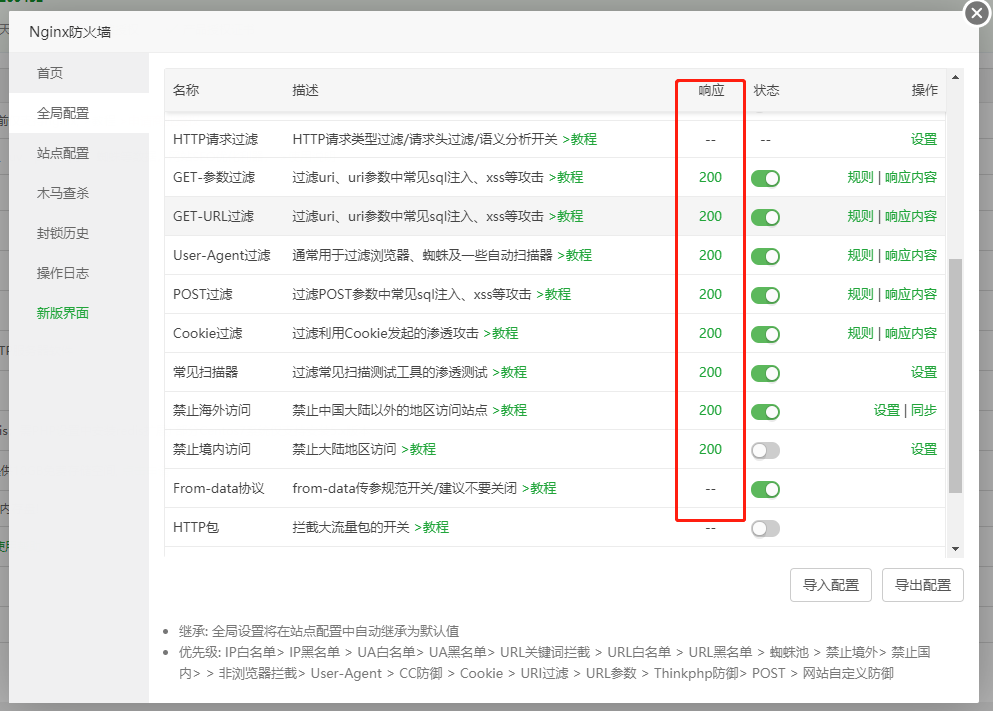Viewport: 993px width, 711px height.
Task: Open the 教程 link for HTTP包
Action: tap(432, 527)
